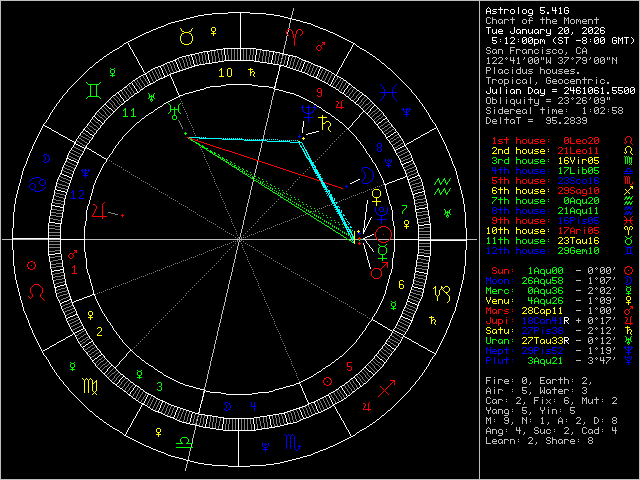Click the 'Sidereal time: 1:02:58' line
The image size is (640, 480).
coord(554,111)
